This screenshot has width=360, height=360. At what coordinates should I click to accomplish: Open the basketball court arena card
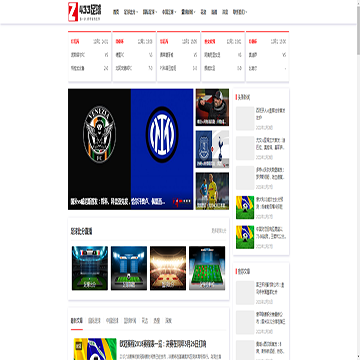(x=168, y=268)
